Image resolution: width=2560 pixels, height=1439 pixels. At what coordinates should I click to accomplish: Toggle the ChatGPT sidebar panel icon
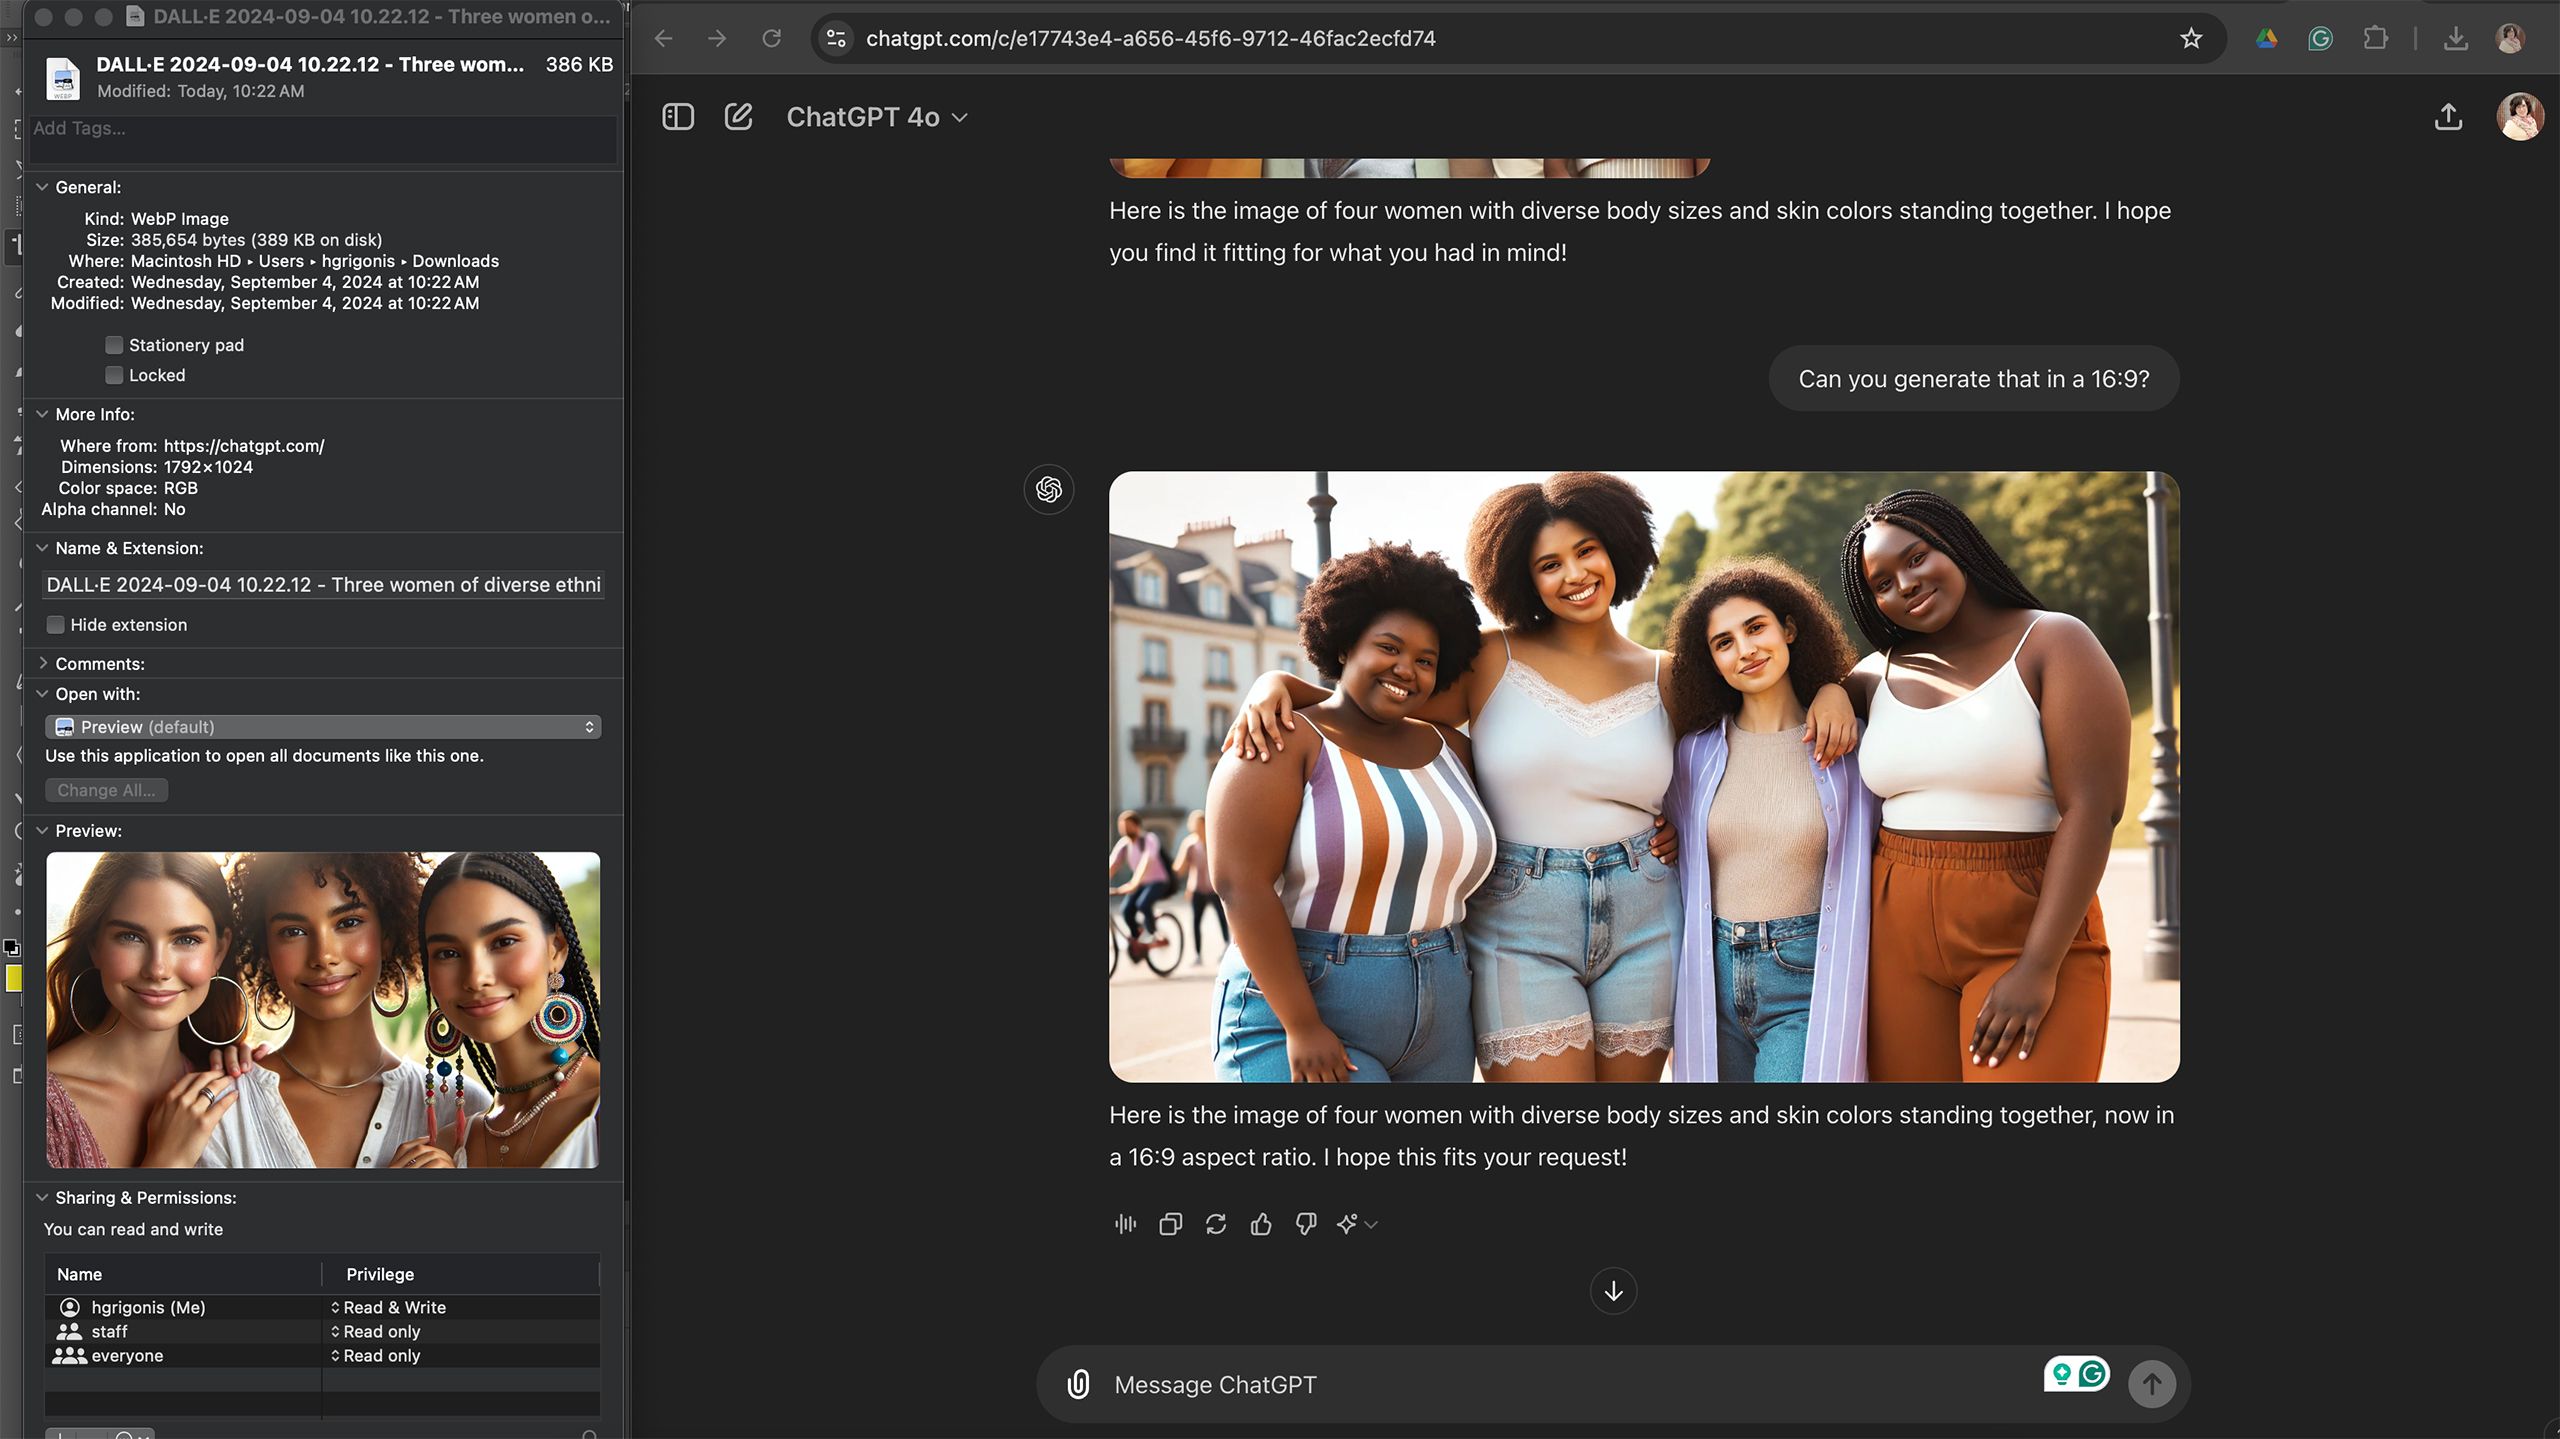[x=677, y=117]
